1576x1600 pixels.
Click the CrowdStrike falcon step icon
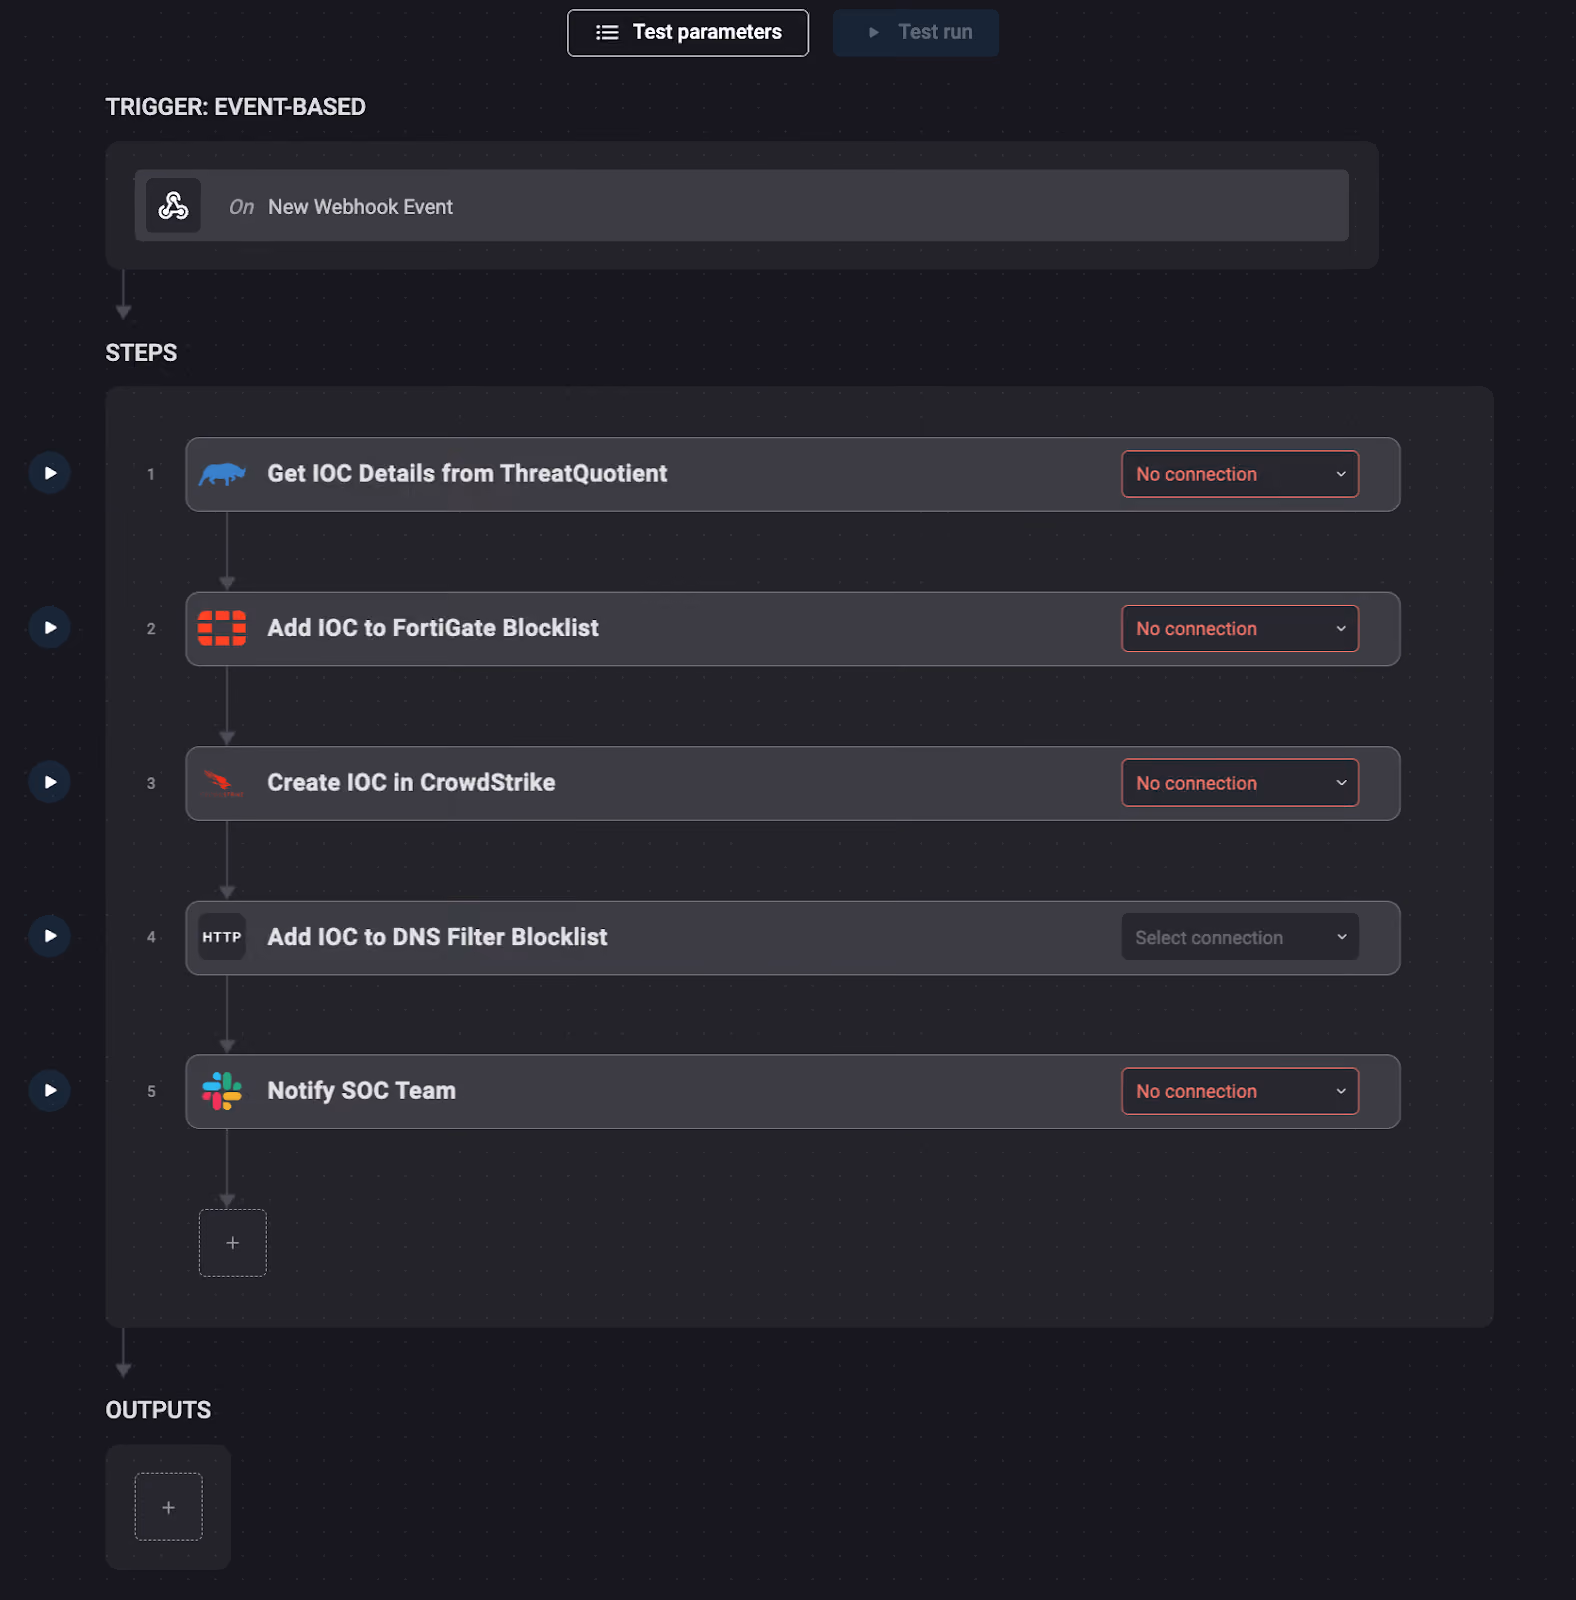pos(222,783)
